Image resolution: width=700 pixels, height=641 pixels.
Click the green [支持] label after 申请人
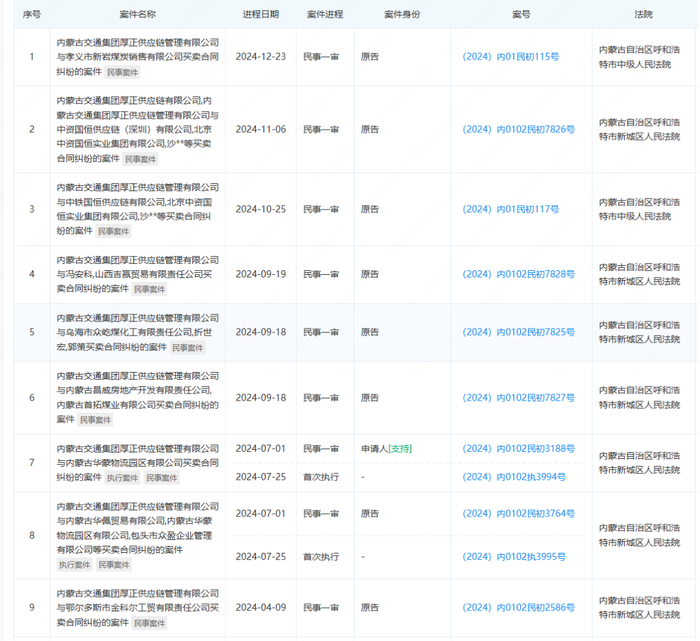[400, 449]
